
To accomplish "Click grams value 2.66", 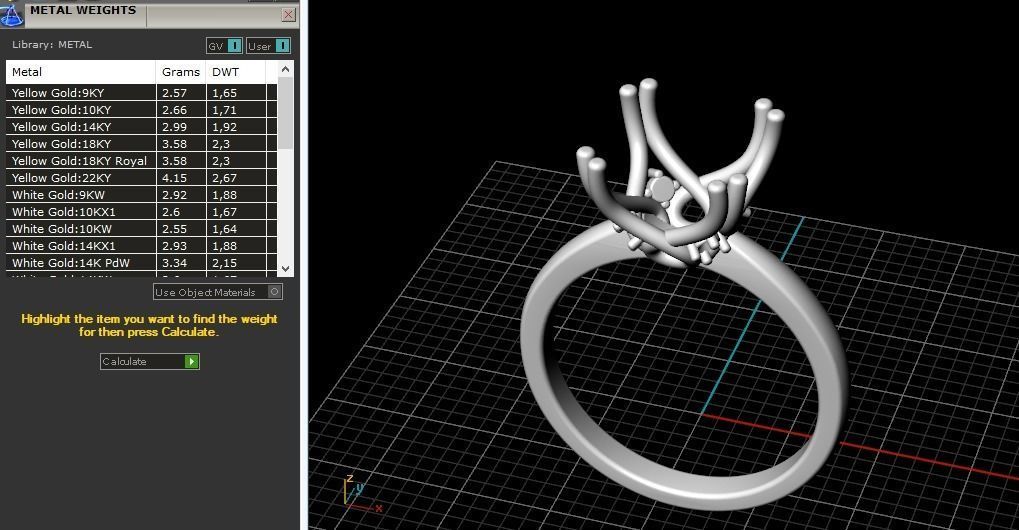I will pos(174,110).
